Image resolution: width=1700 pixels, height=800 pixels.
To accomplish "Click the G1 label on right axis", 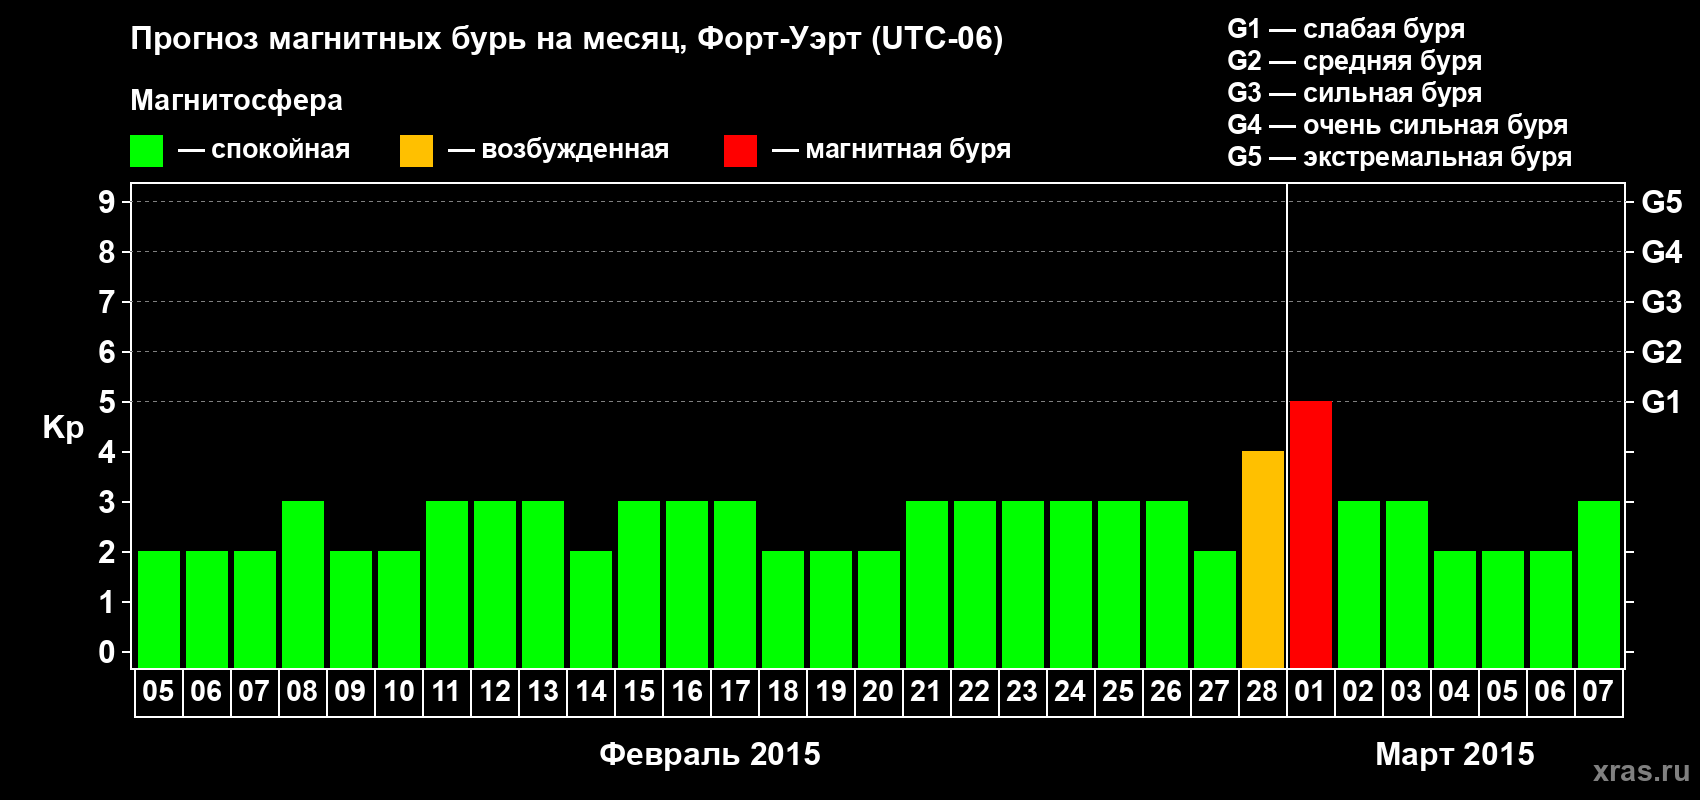I will point(1661,402).
